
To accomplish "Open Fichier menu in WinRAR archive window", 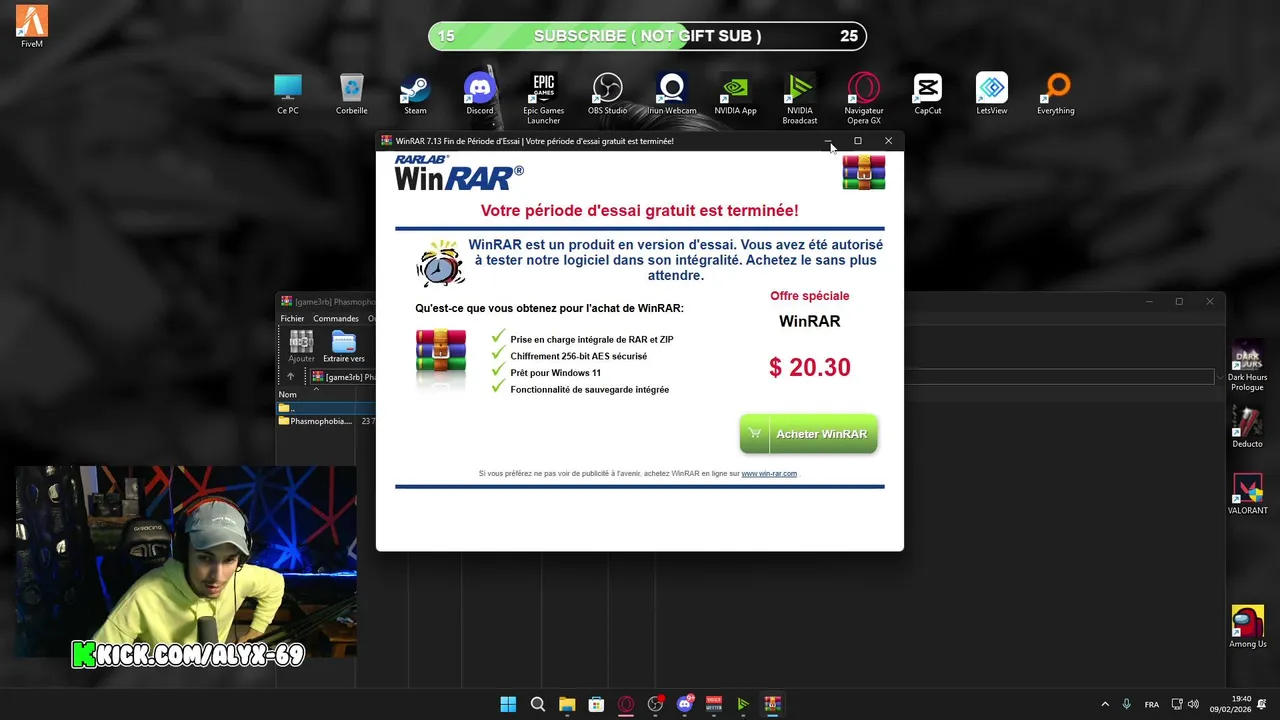I will (x=292, y=318).
